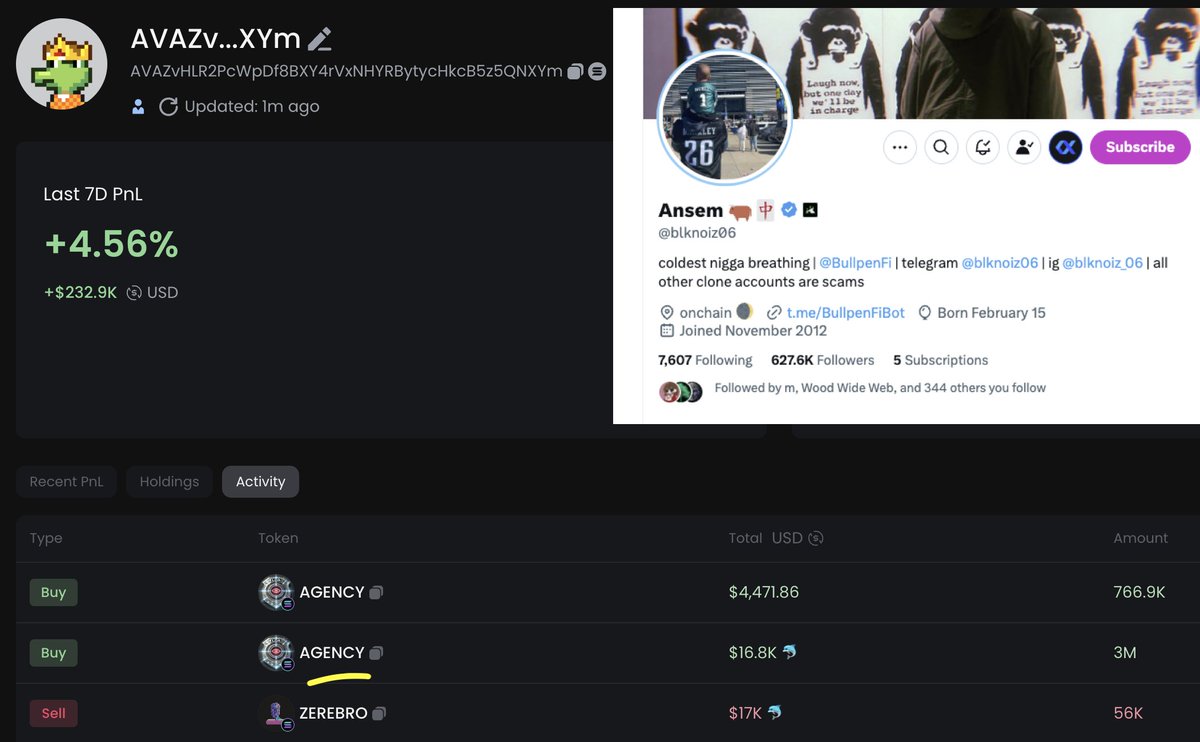Copy the AGENCY token contract icon
This screenshot has height=742, width=1200.
(376, 592)
